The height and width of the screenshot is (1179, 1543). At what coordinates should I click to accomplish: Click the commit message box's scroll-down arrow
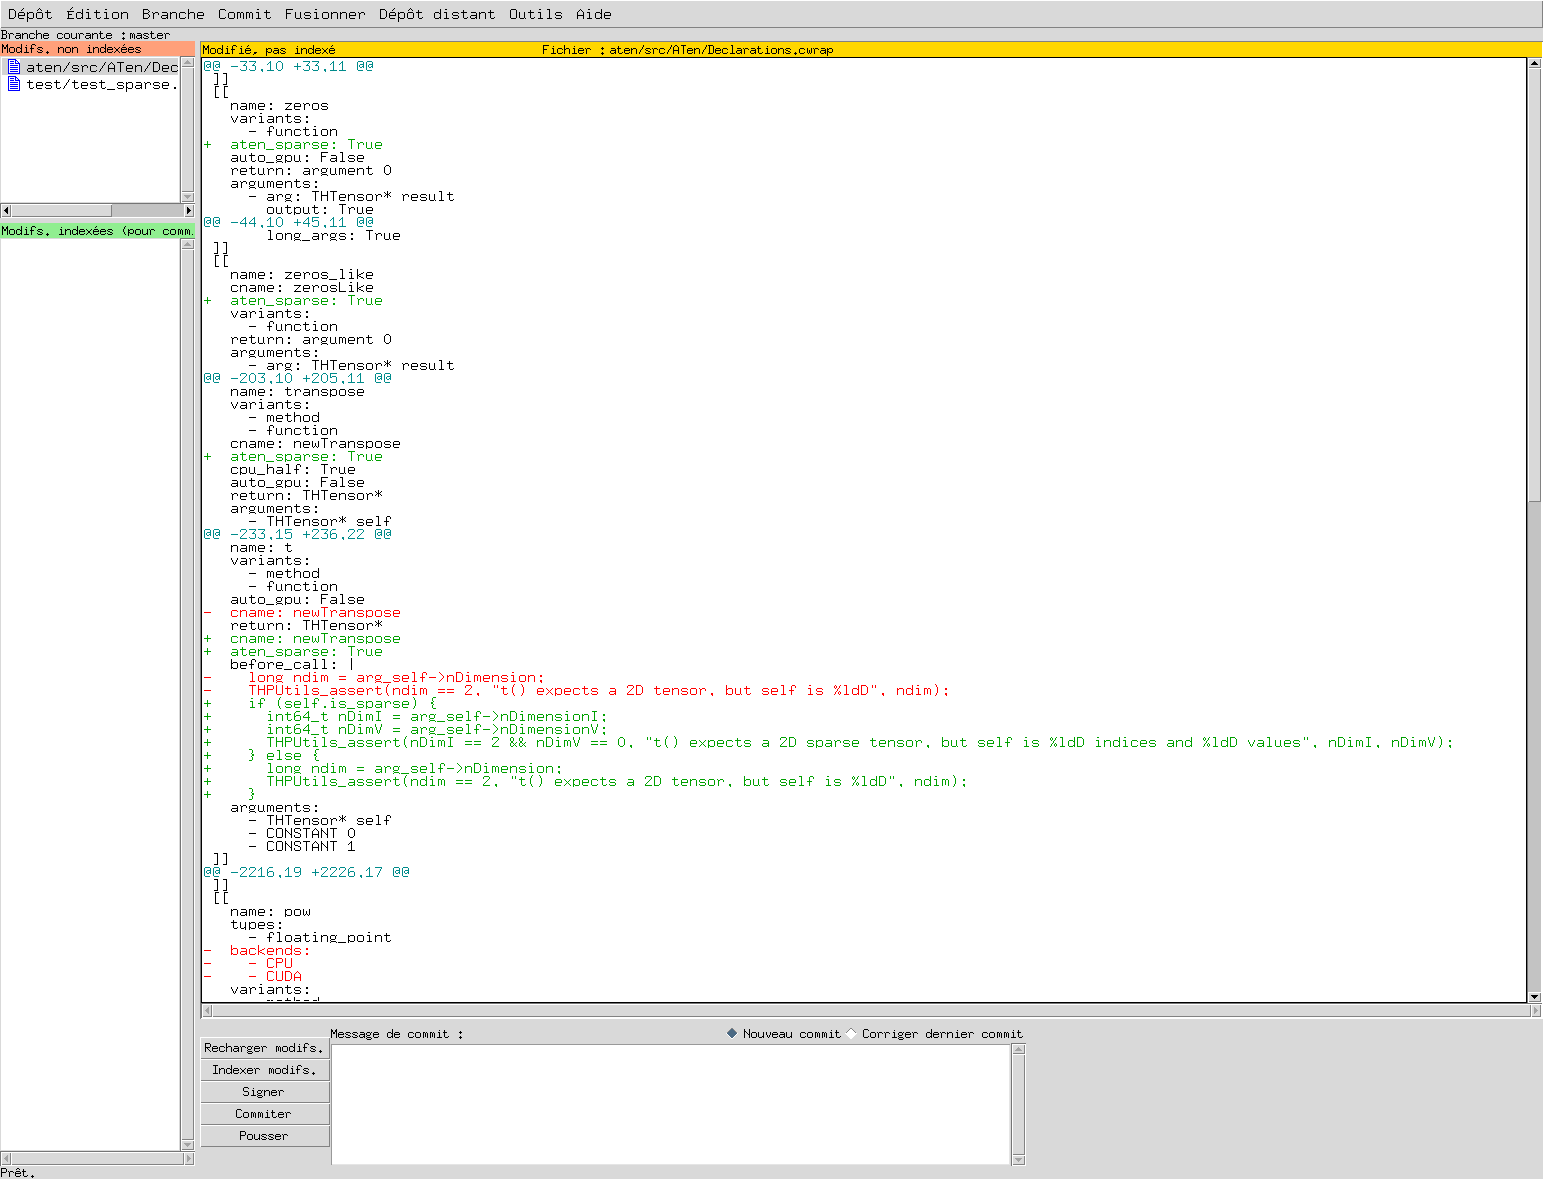[x=1019, y=1160]
